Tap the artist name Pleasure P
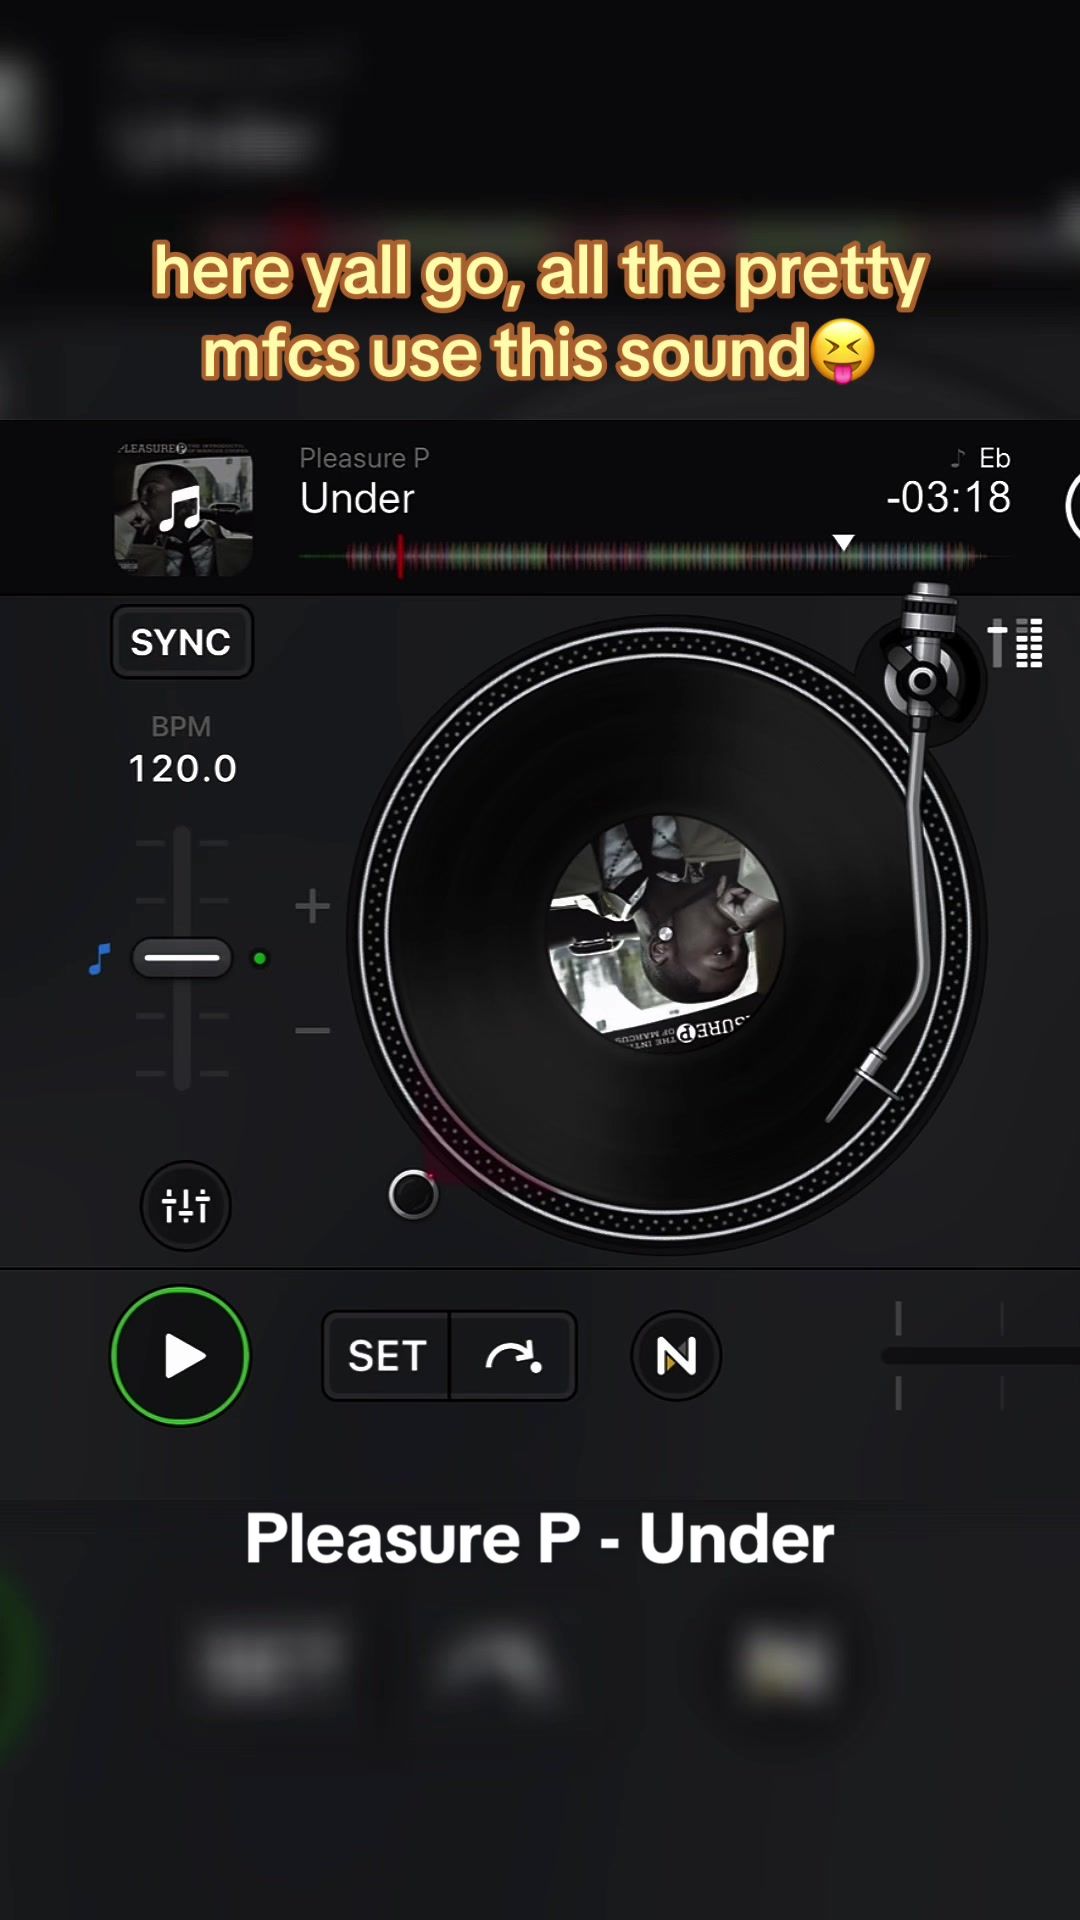This screenshot has height=1920, width=1080. pyautogui.click(x=364, y=458)
